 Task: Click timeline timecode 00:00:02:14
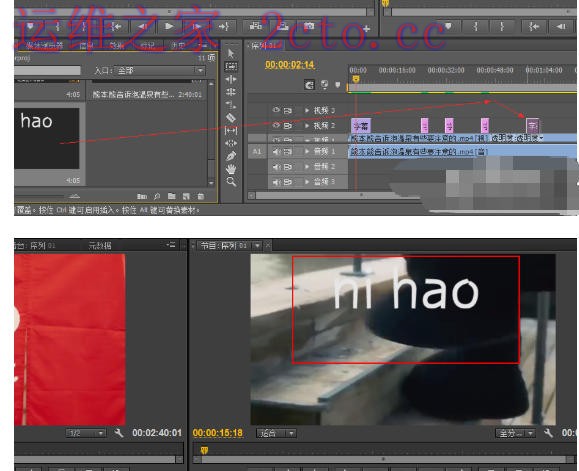tap(290, 65)
